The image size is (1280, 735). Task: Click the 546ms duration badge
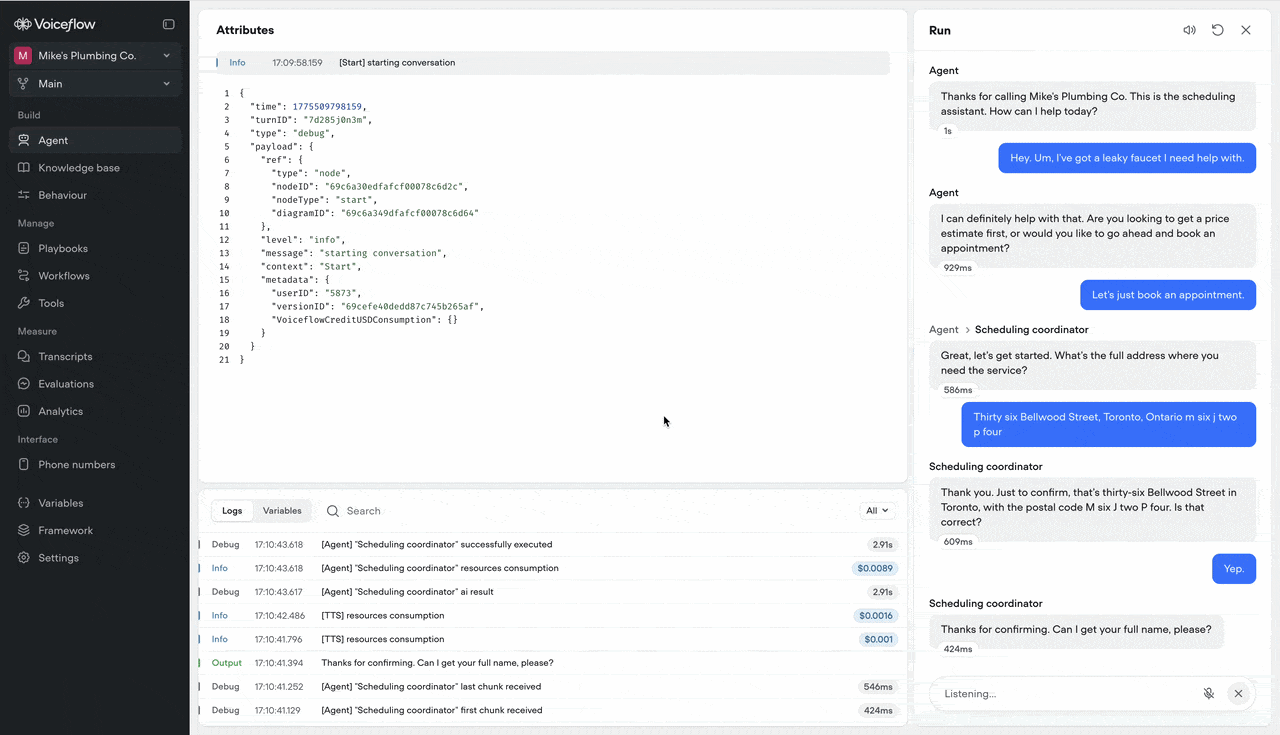coord(878,687)
